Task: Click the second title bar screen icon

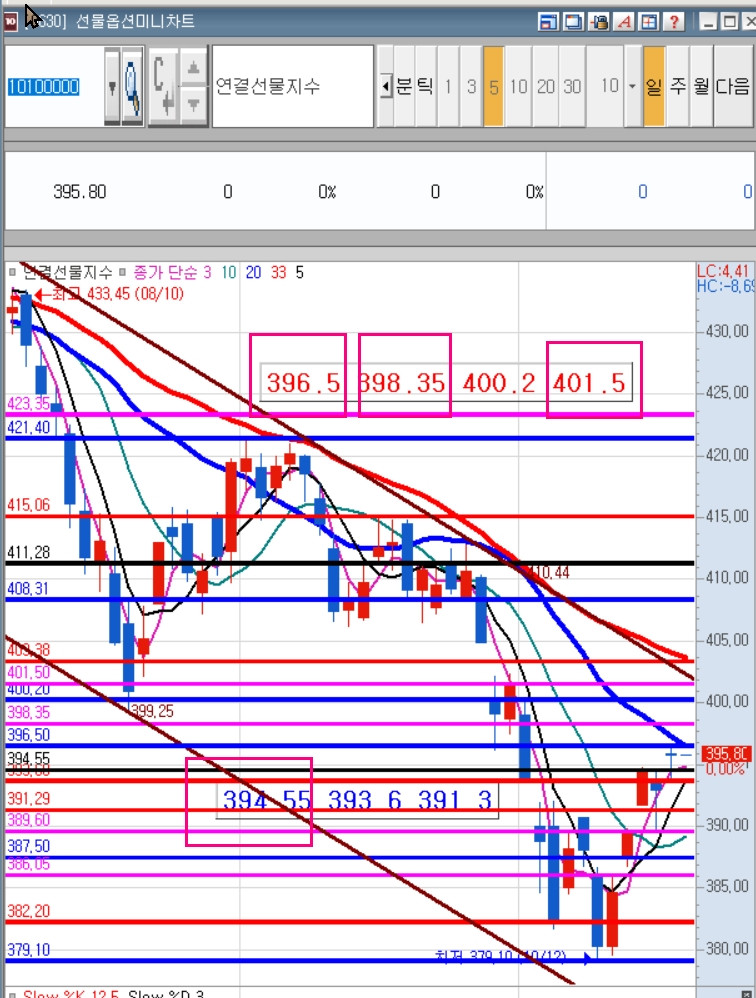Action: (x=573, y=21)
